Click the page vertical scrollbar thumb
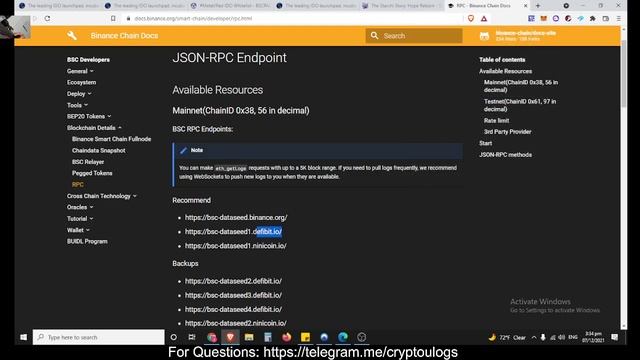Screen dimensions: 640x360 [x=624, y=74]
